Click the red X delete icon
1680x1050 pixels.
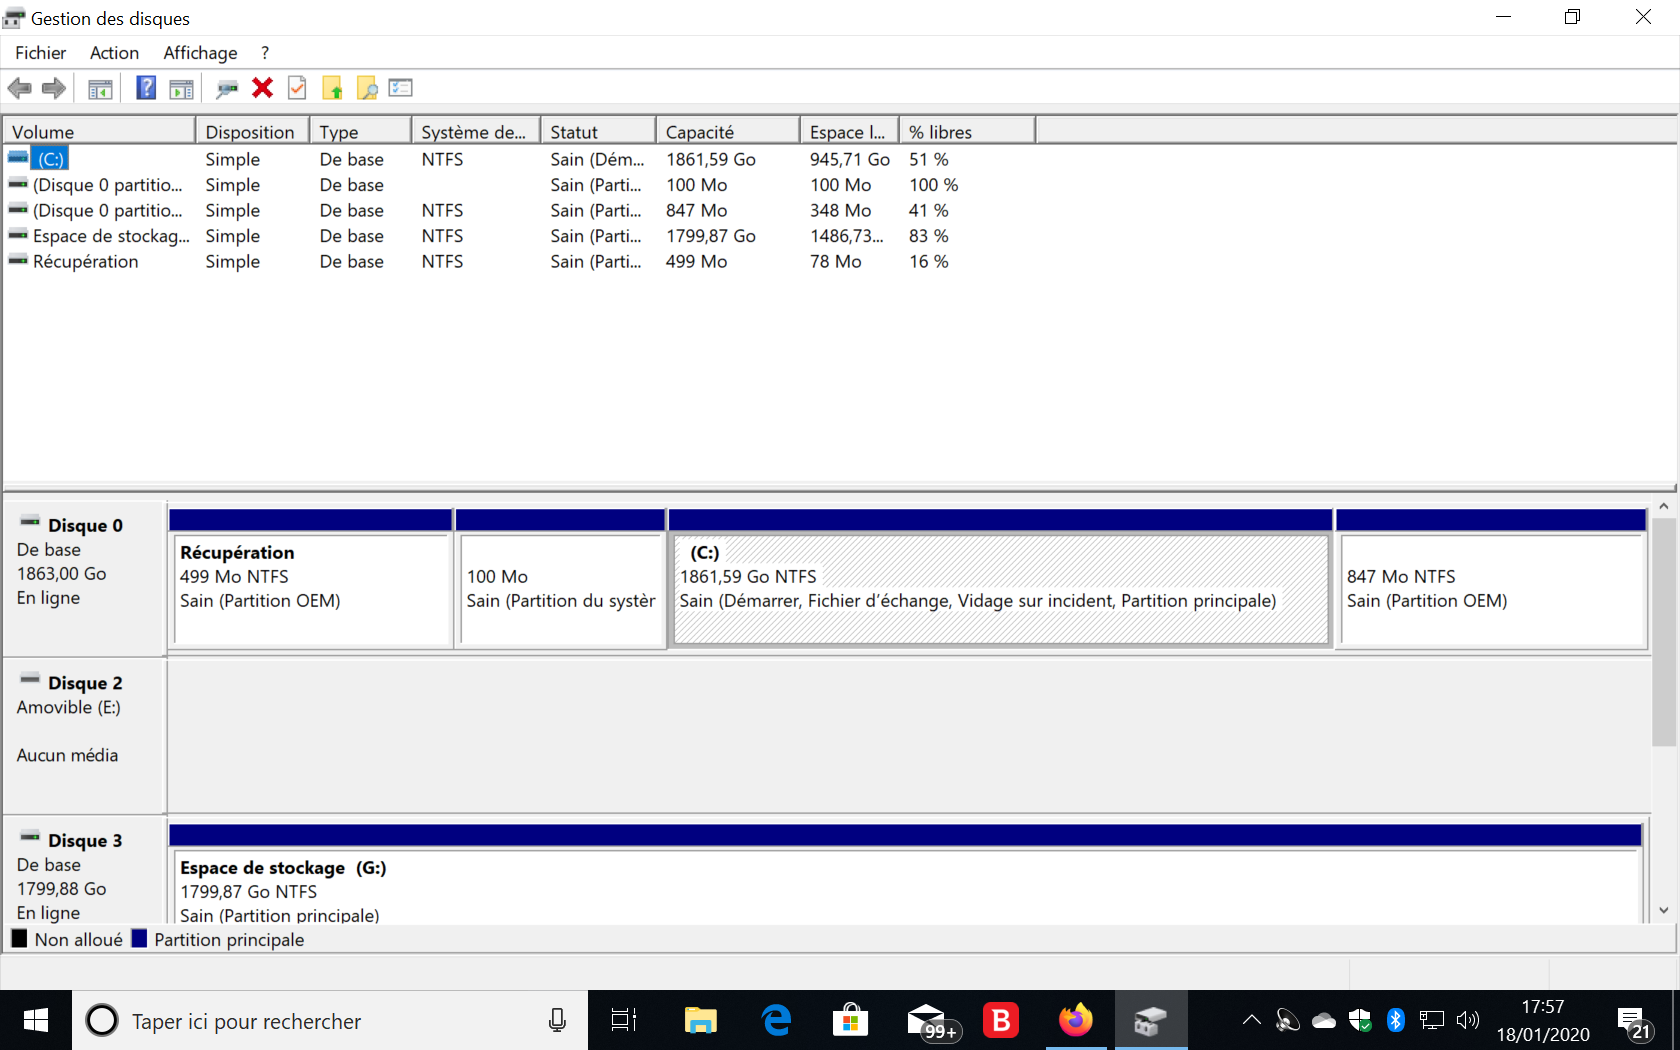(263, 88)
